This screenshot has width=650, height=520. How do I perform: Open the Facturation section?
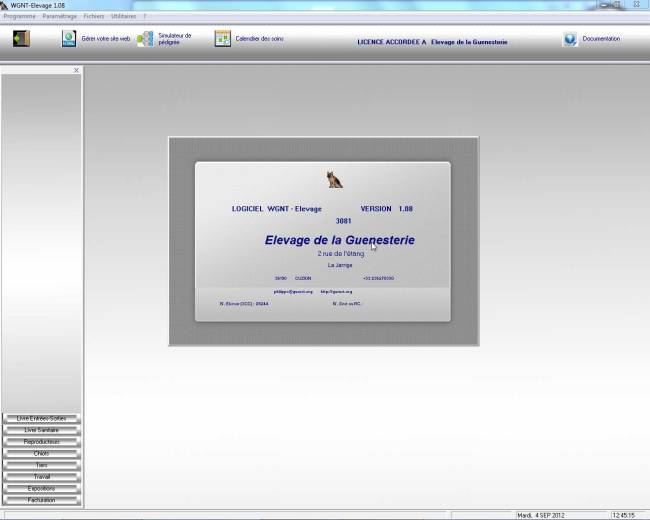click(41, 500)
